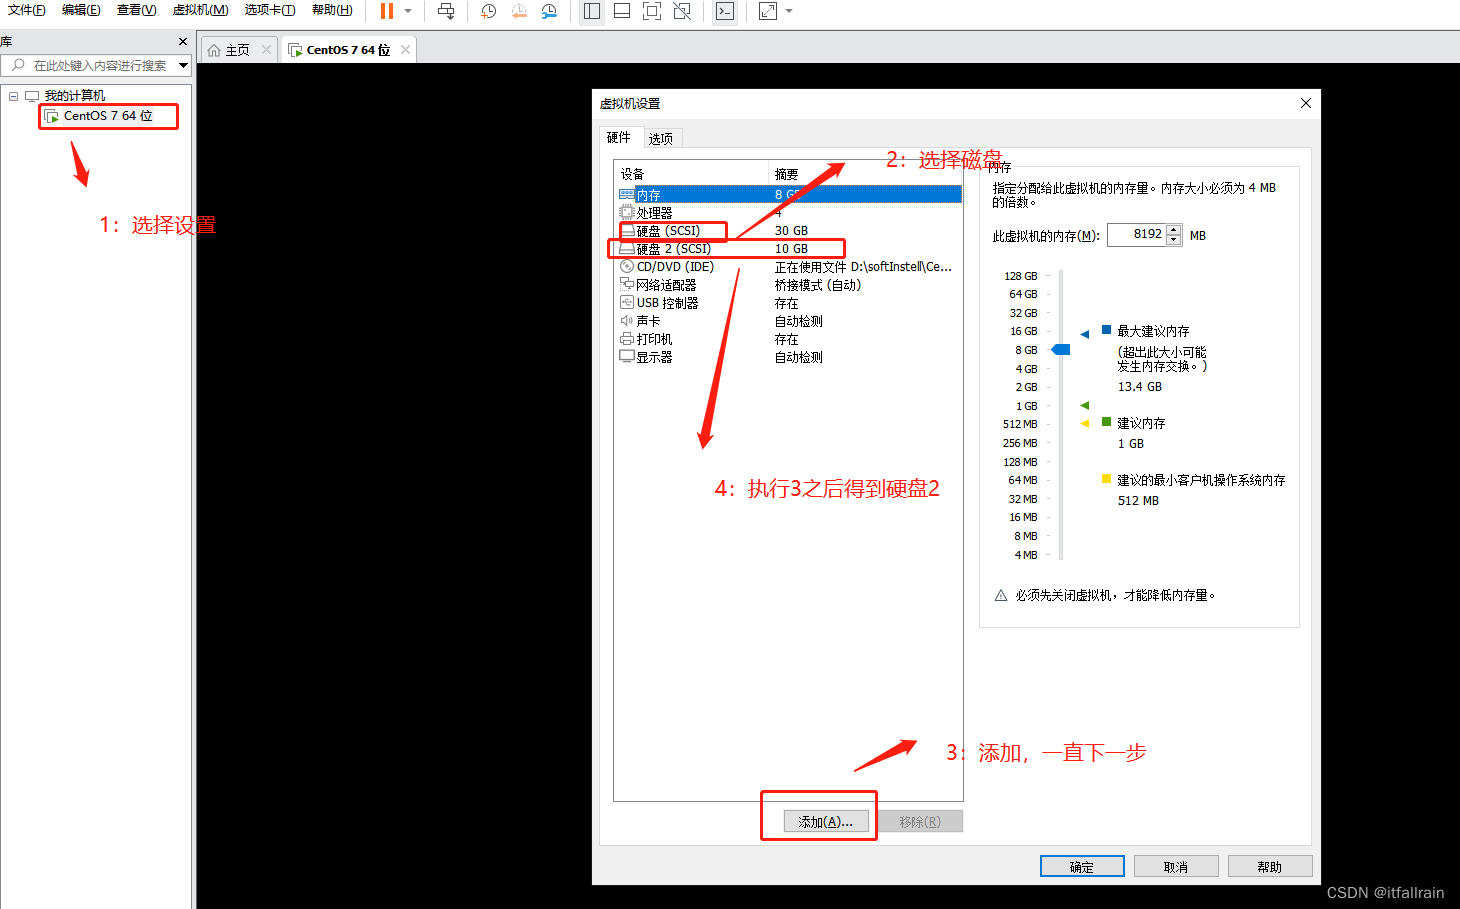Open the snapshot manager wrench icon
This screenshot has height=909, width=1460.
549,11
